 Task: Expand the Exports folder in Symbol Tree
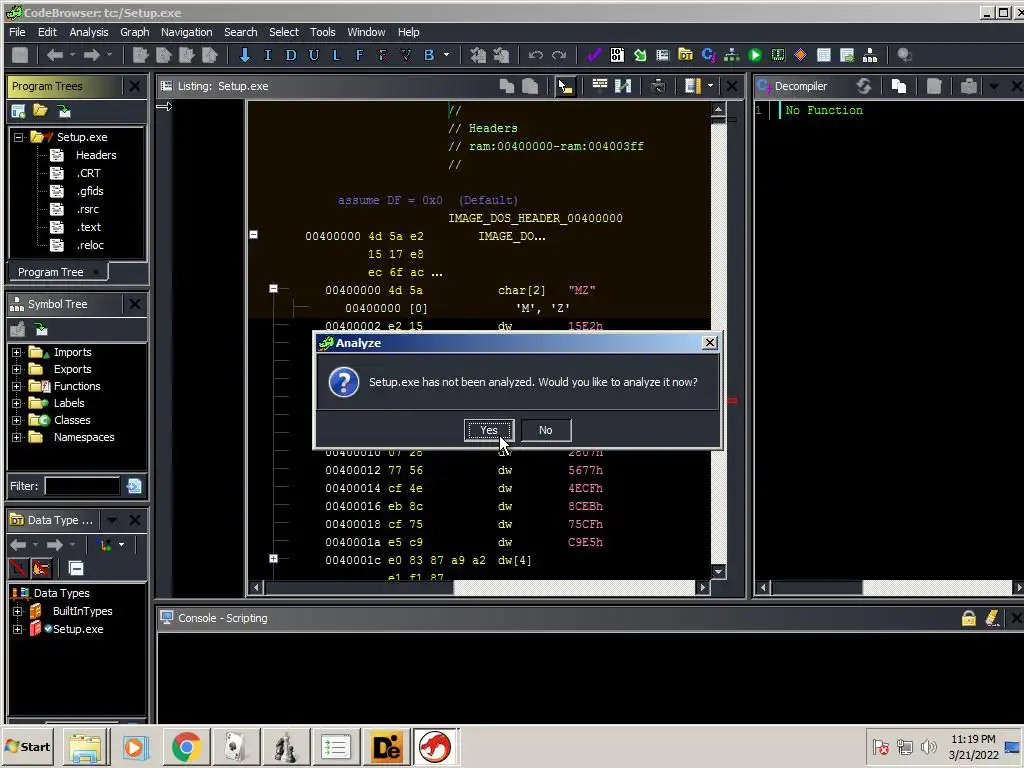coord(17,369)
